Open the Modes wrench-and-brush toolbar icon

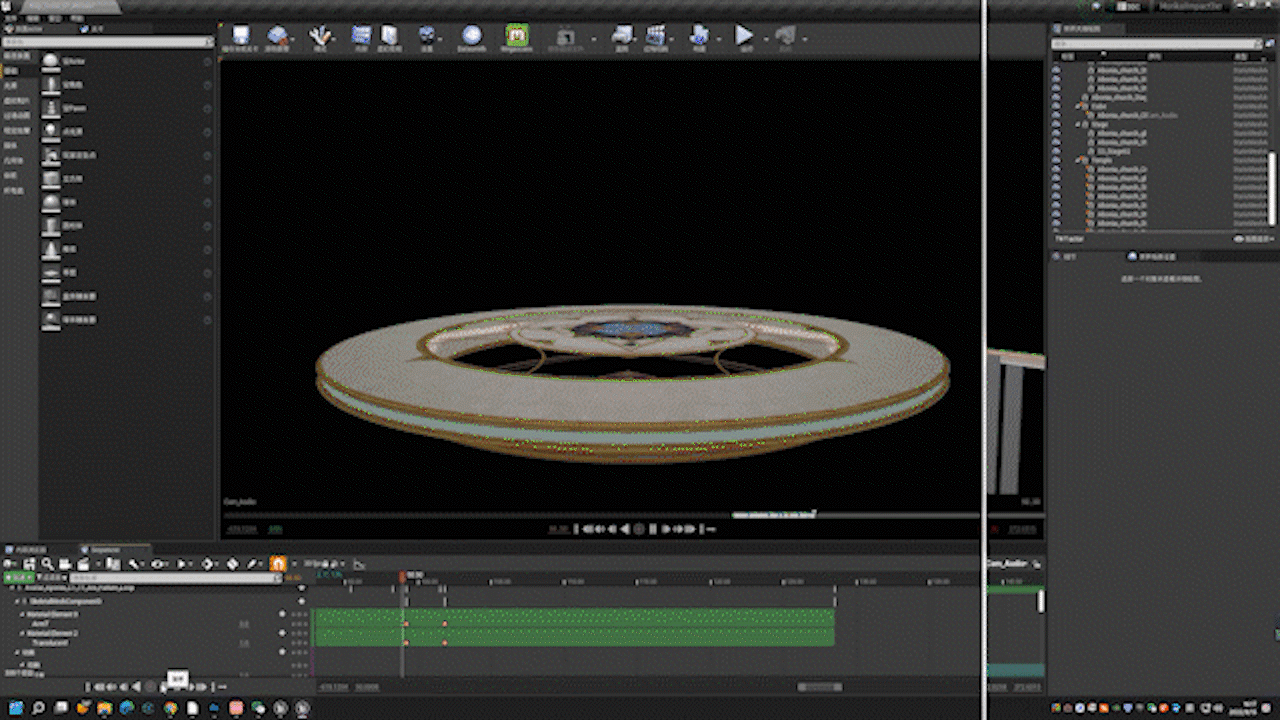pos(320,37)
